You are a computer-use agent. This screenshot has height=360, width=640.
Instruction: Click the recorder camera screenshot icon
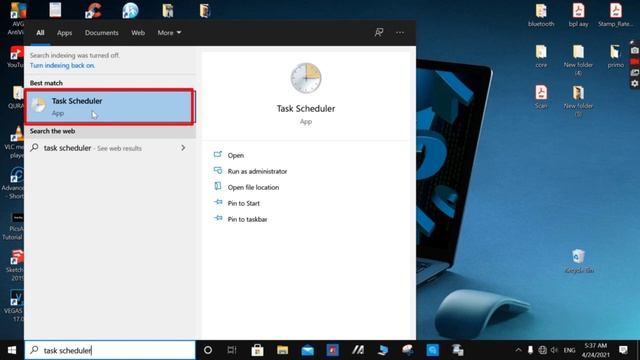(x=634, y=50)
